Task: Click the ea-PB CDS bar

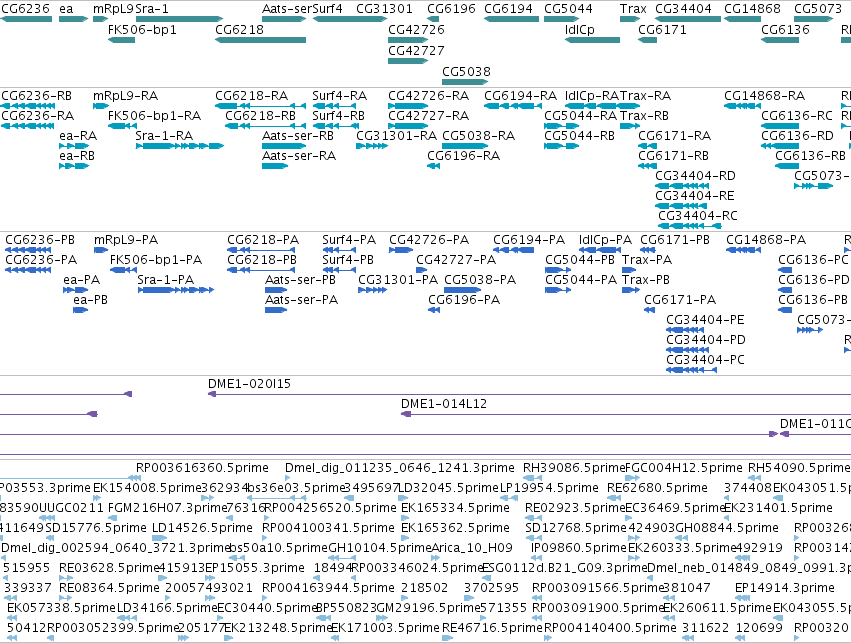Action: click(x=80, y=310)
